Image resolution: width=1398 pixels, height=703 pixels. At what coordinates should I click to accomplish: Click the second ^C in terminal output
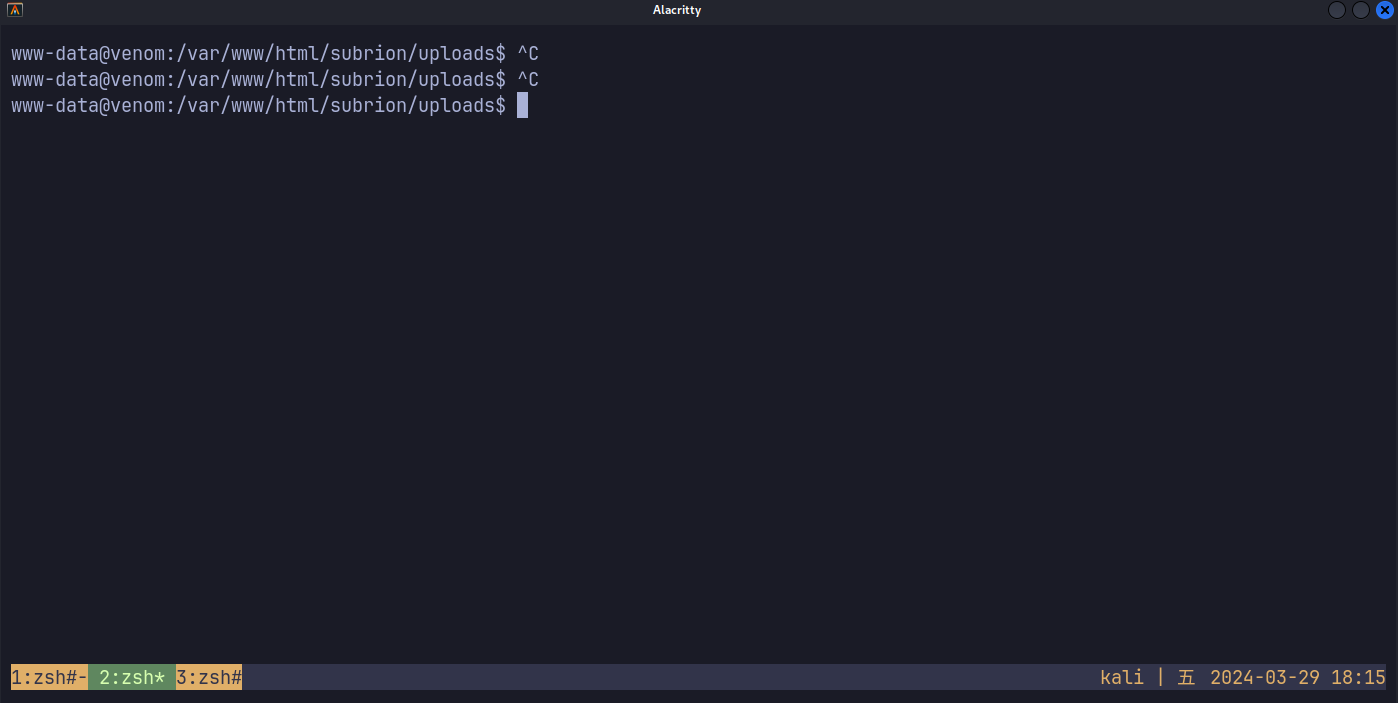[x=527, y=79]
